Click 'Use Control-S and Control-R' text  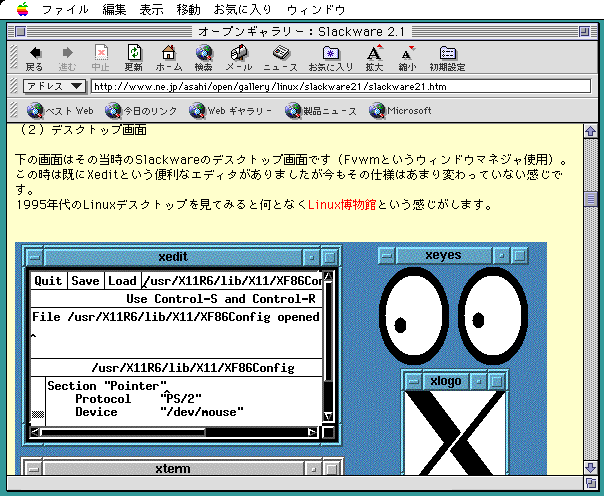[221, 299]
